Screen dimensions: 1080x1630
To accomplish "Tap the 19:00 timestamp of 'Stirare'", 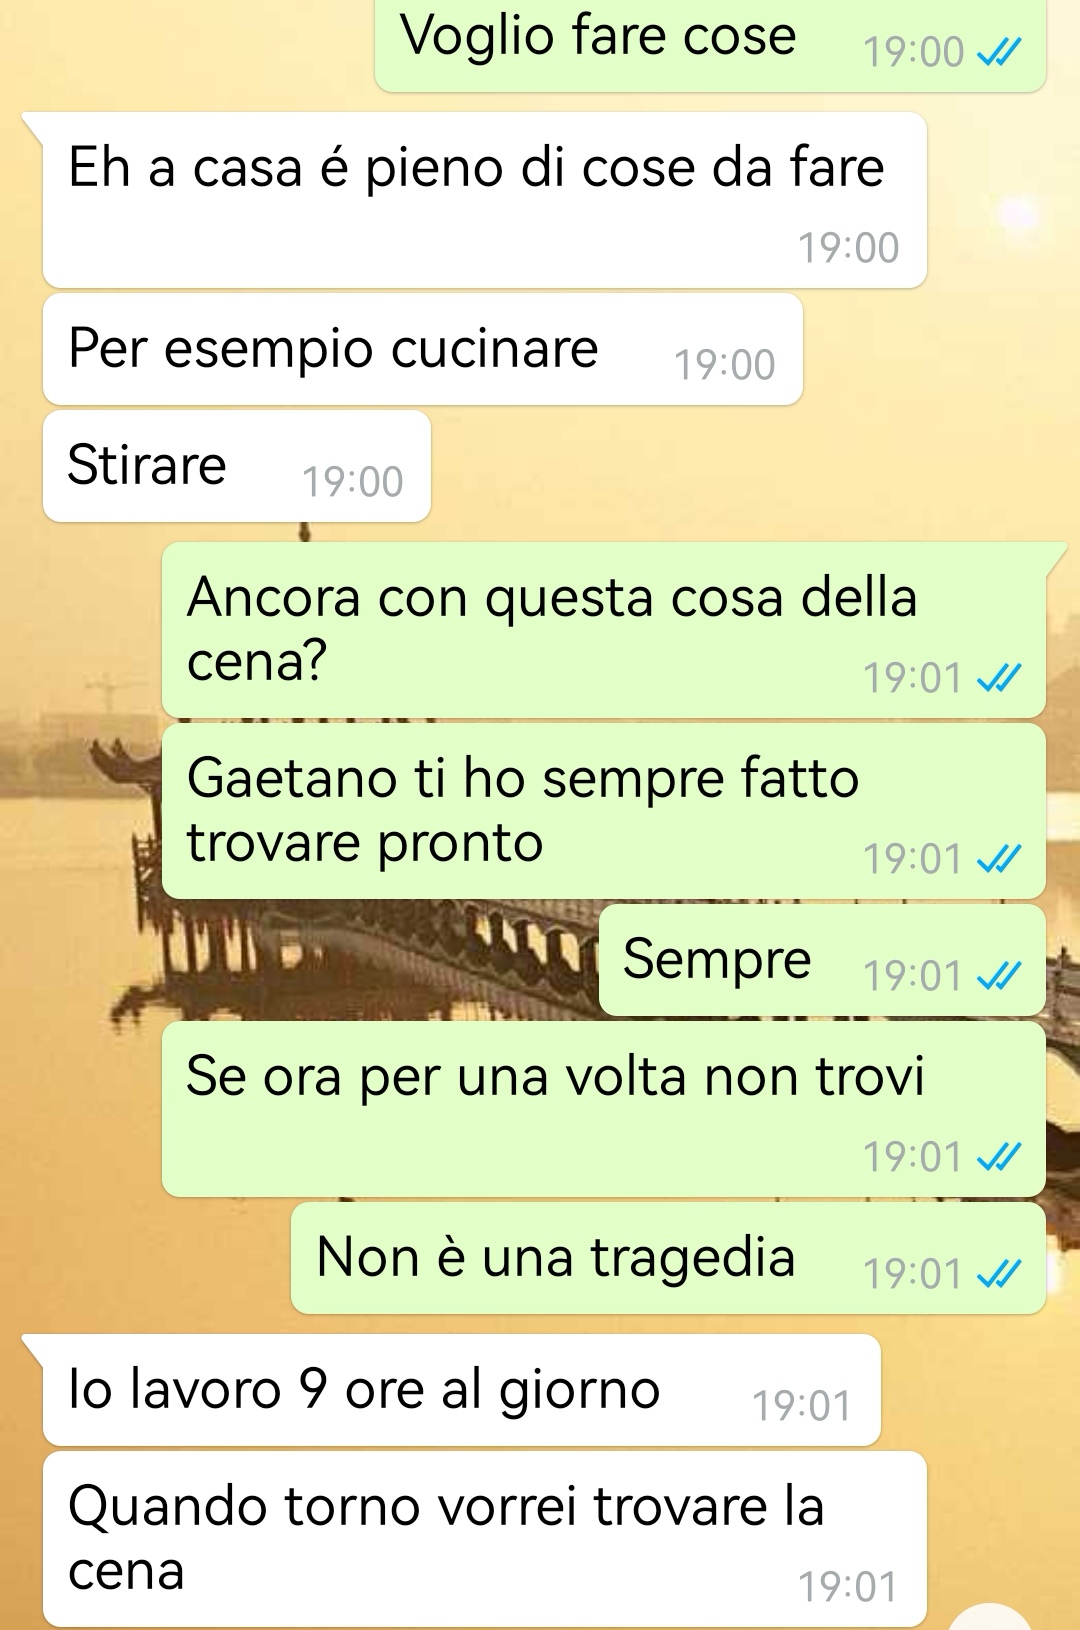I will click(353, 482).
